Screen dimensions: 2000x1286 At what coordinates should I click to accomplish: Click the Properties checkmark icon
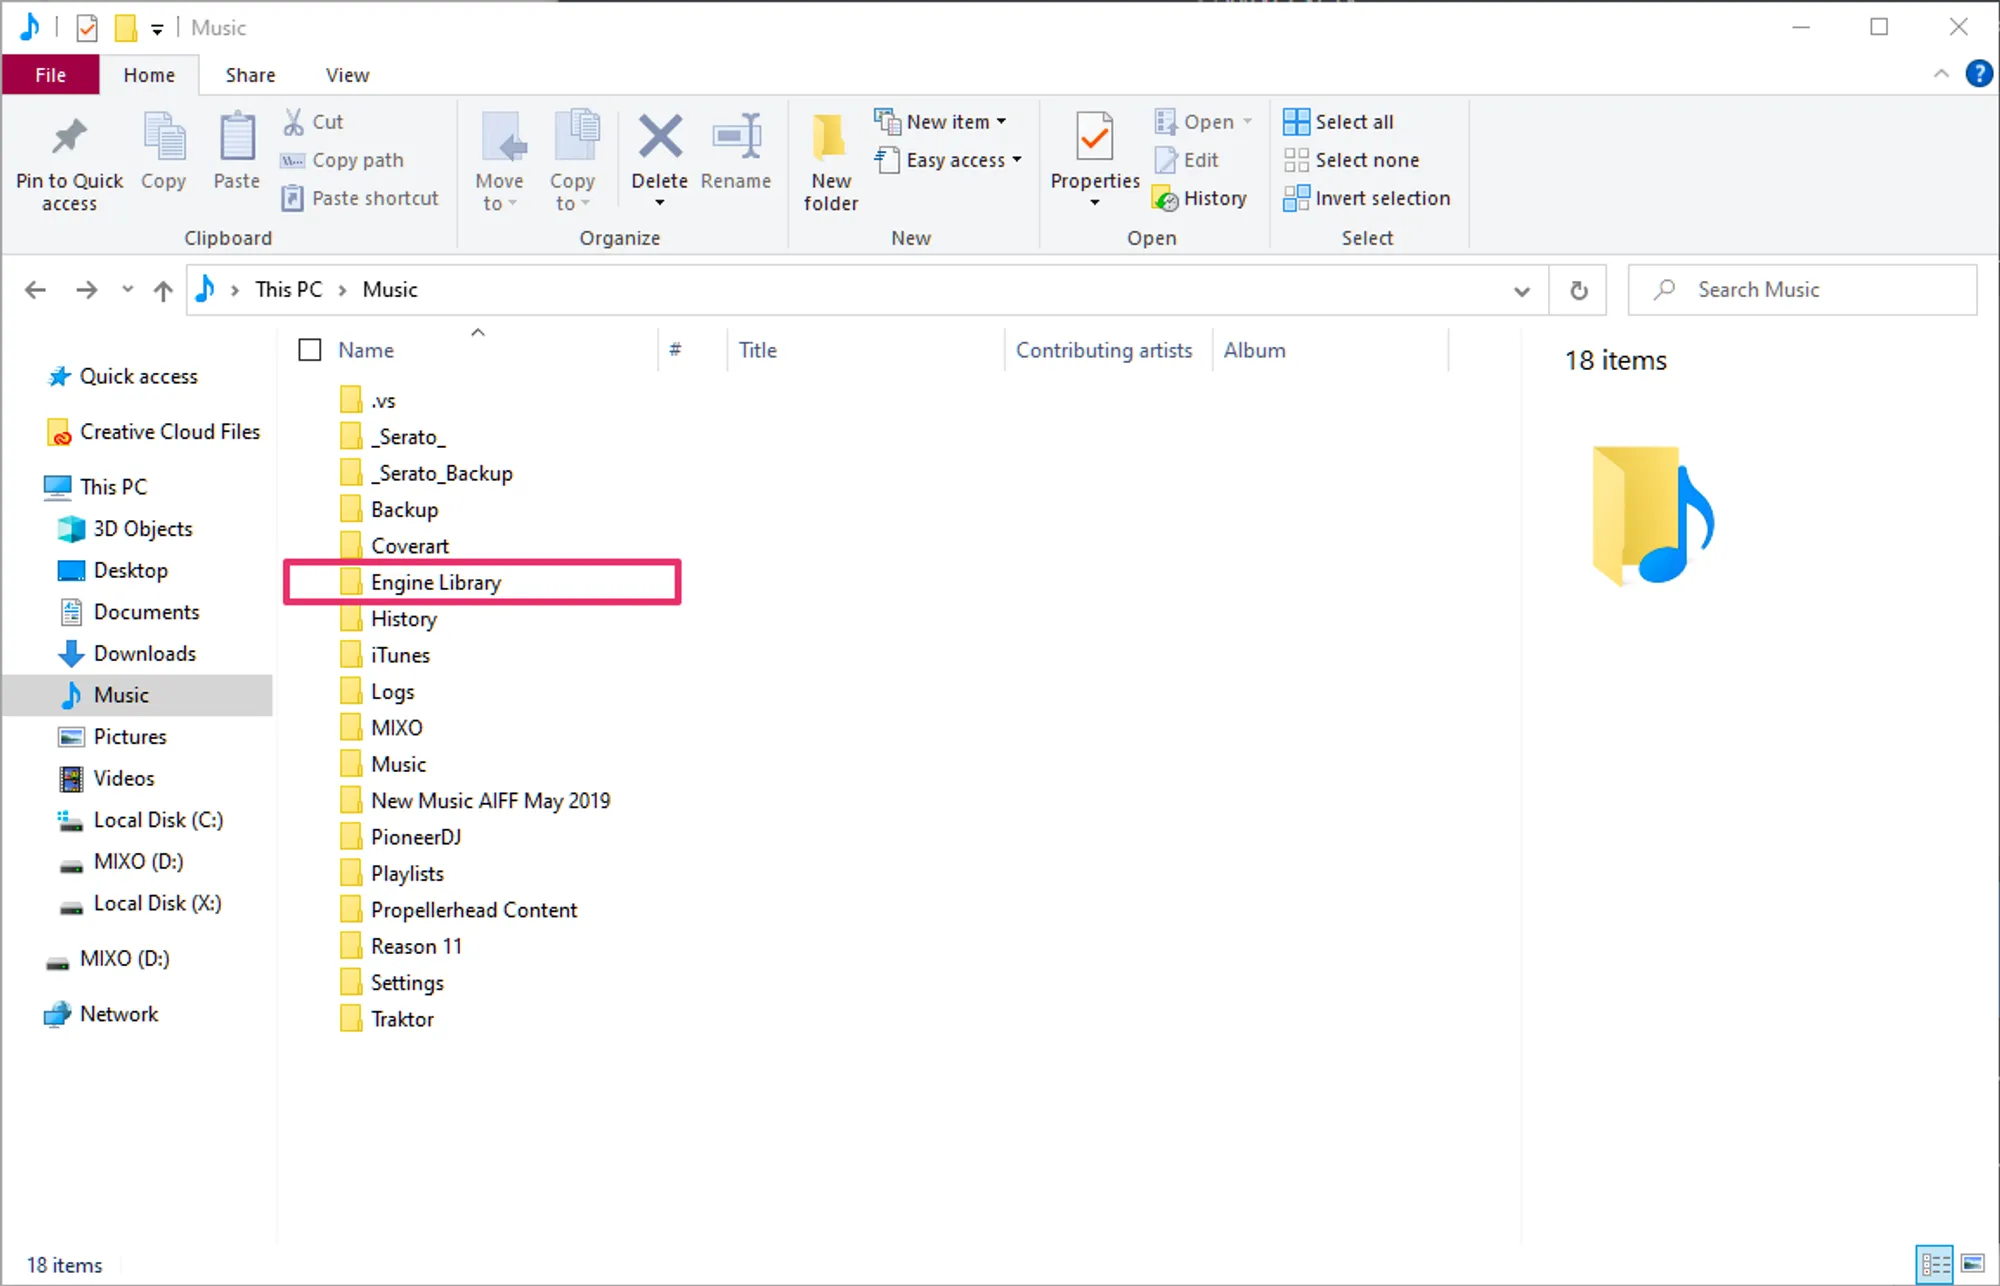[x=1094, y=138]
